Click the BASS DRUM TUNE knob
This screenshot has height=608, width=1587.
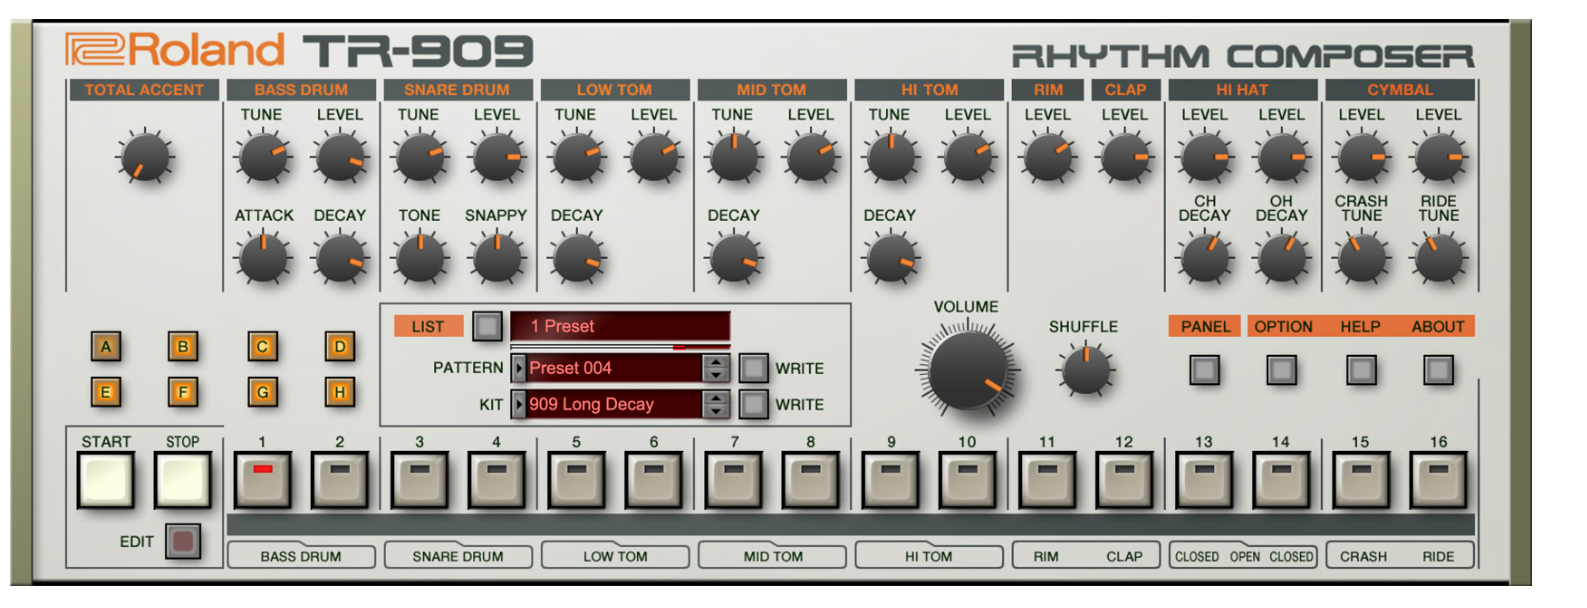pos(263,158)
